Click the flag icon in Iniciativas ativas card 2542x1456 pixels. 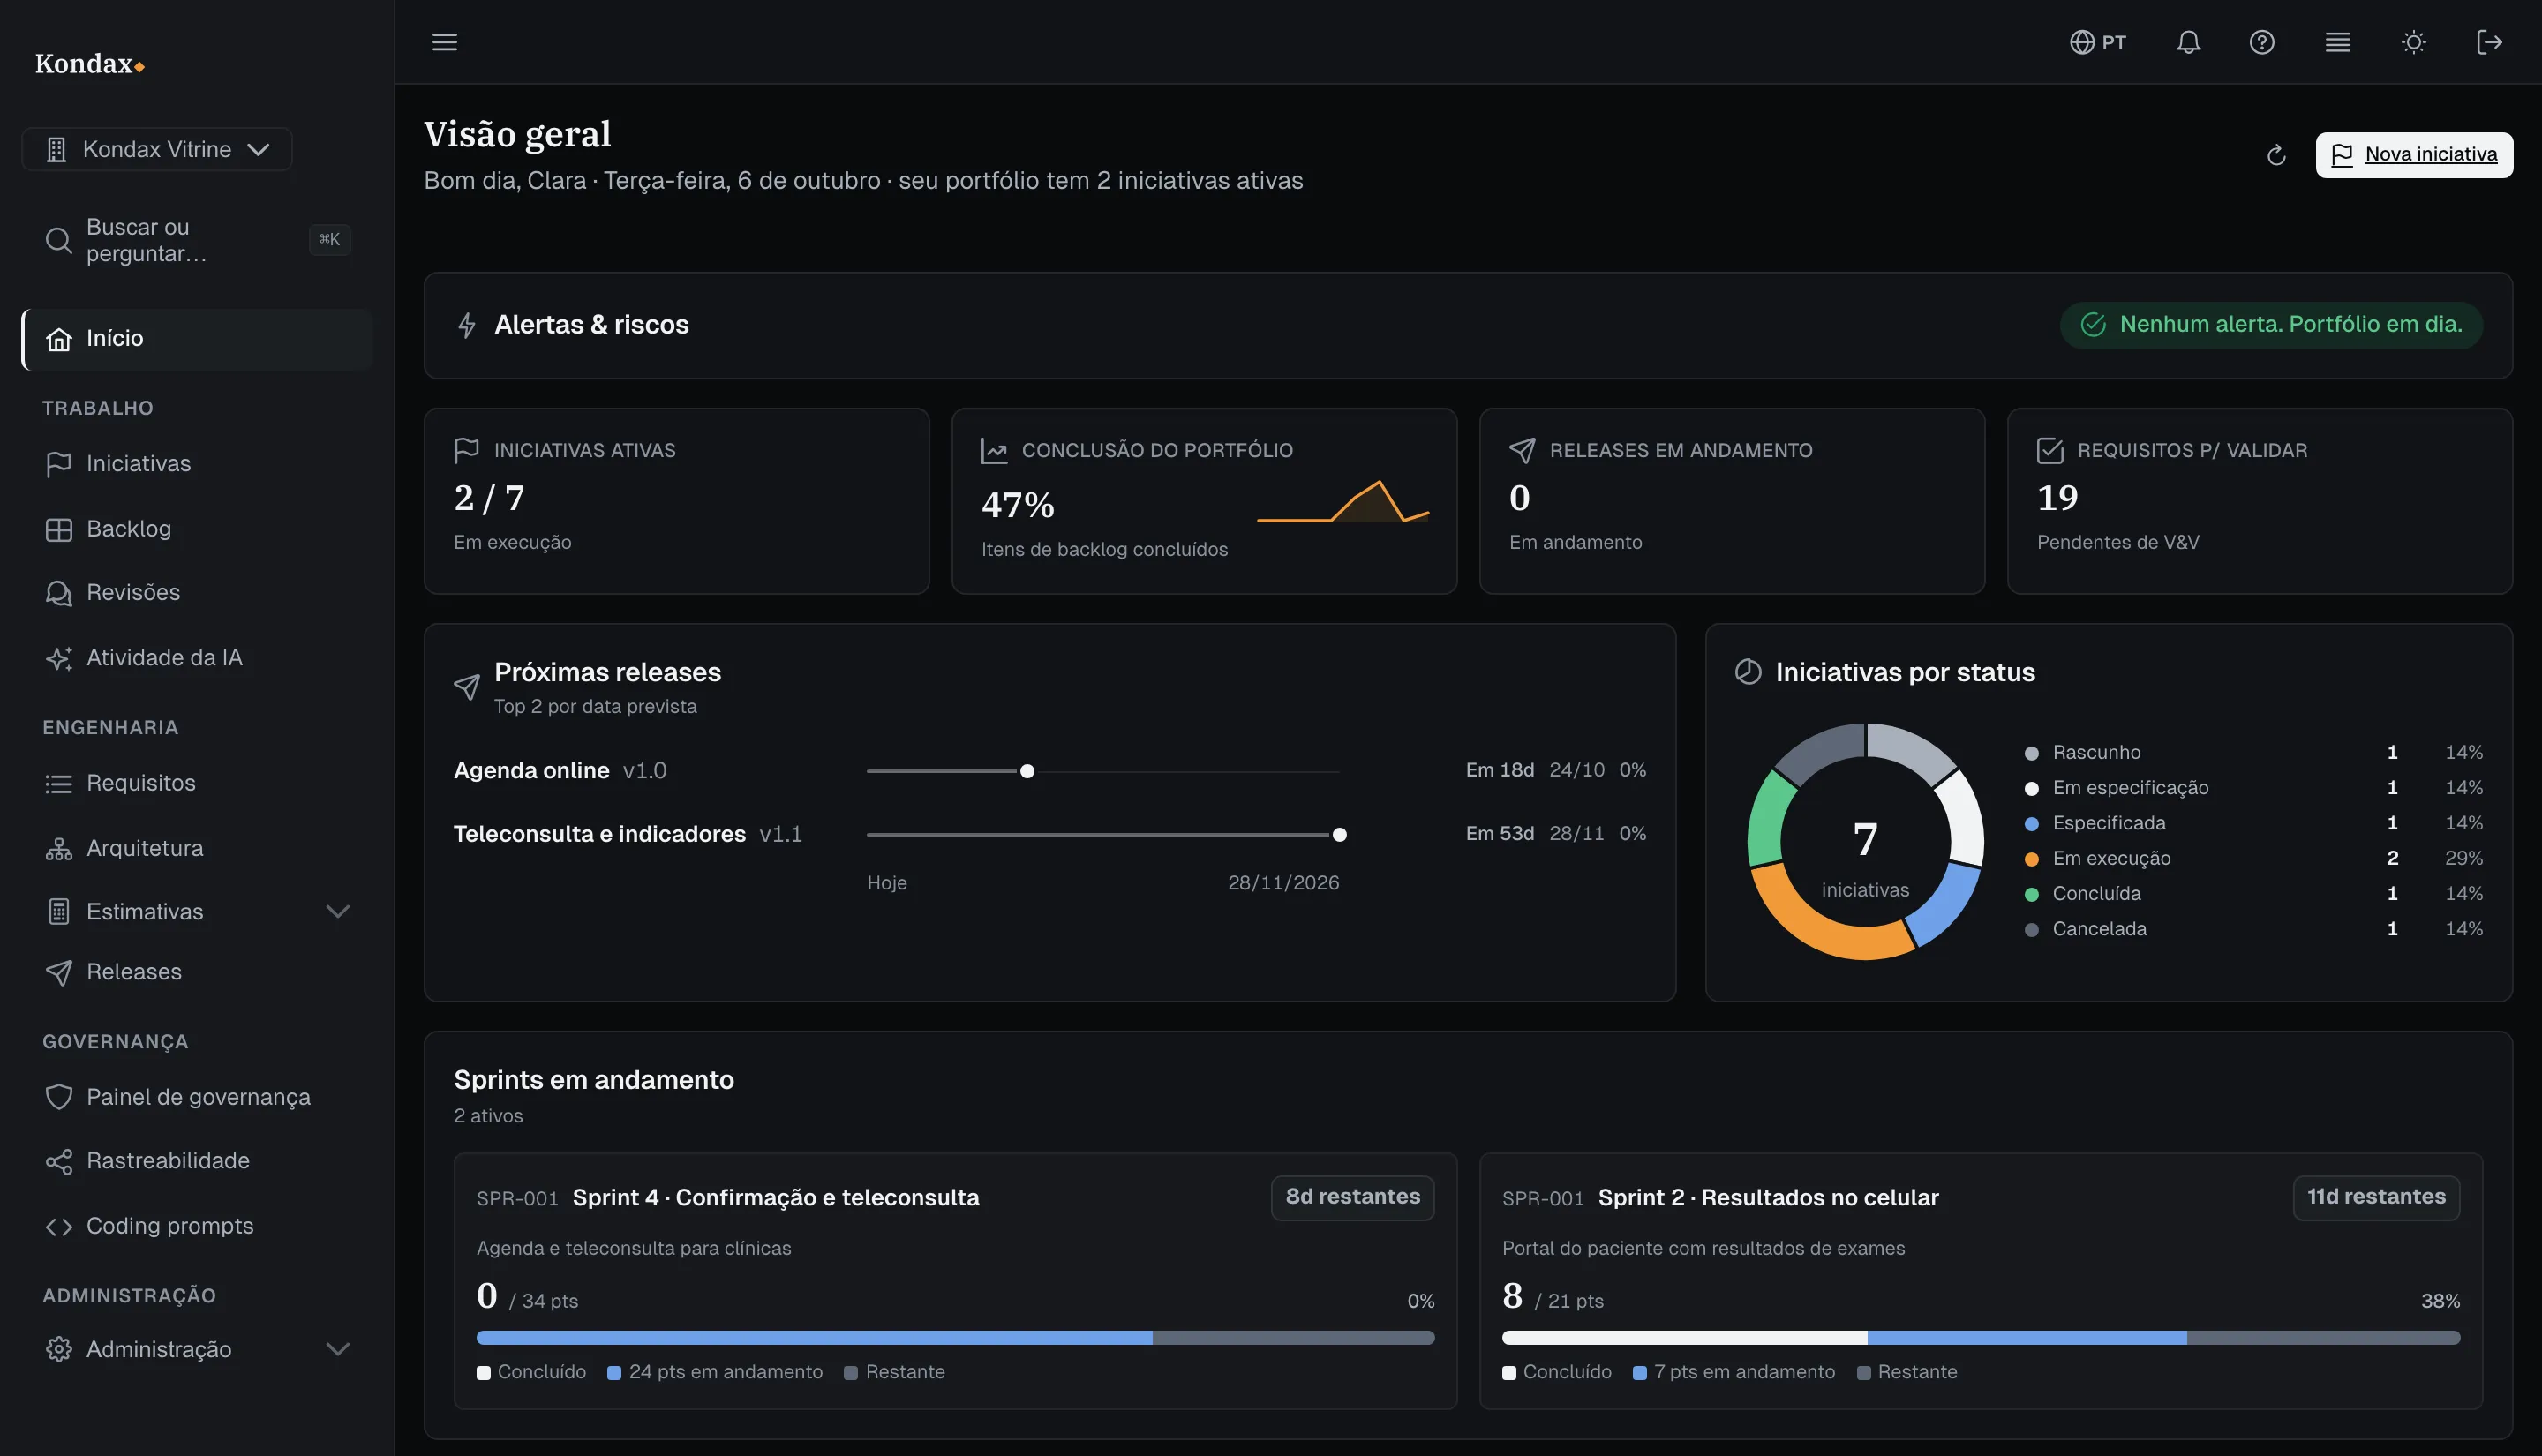[x=466, y=450]
